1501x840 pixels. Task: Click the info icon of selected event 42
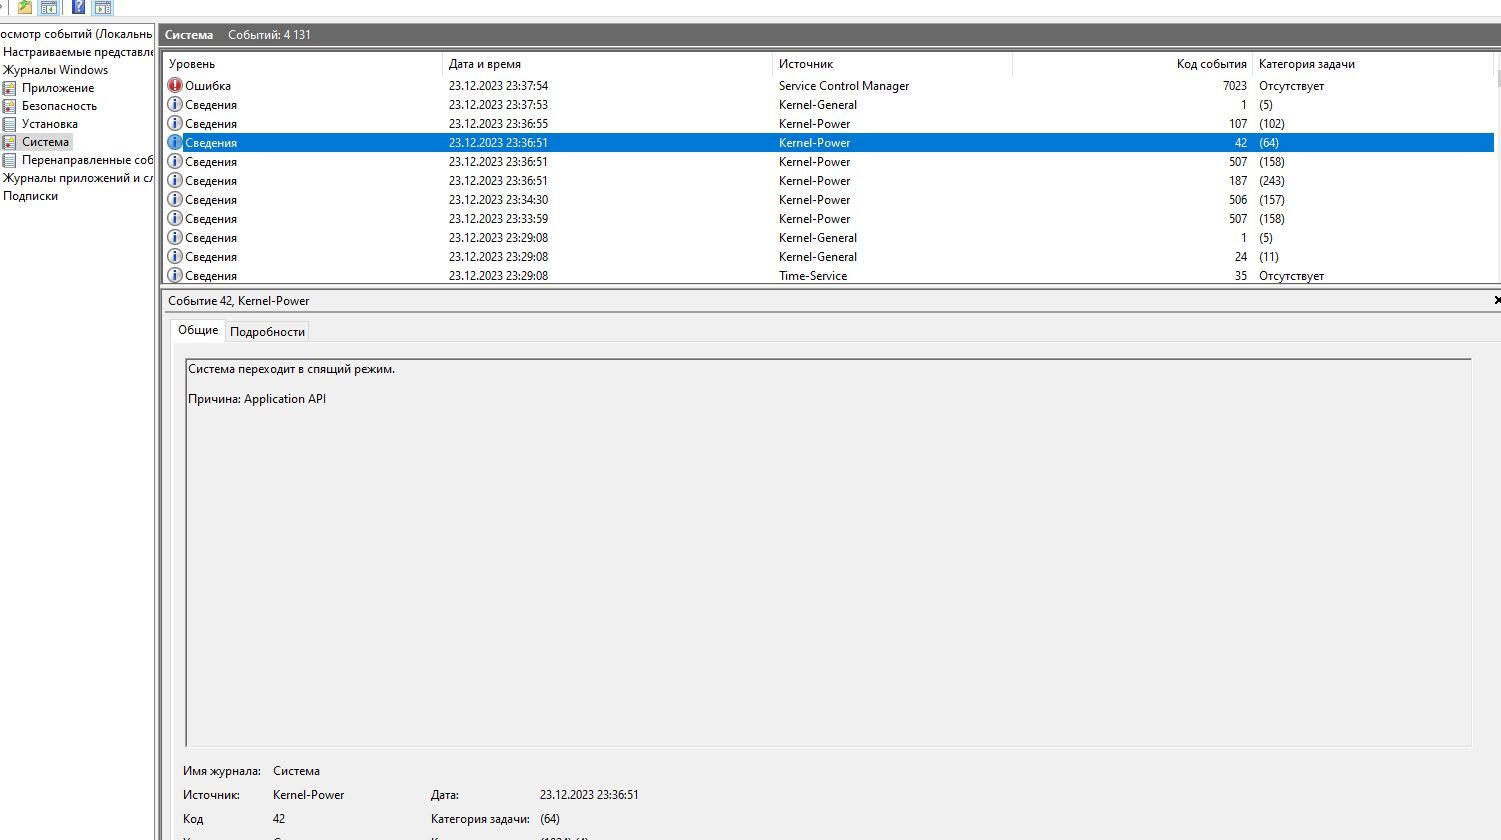(175, 143)
